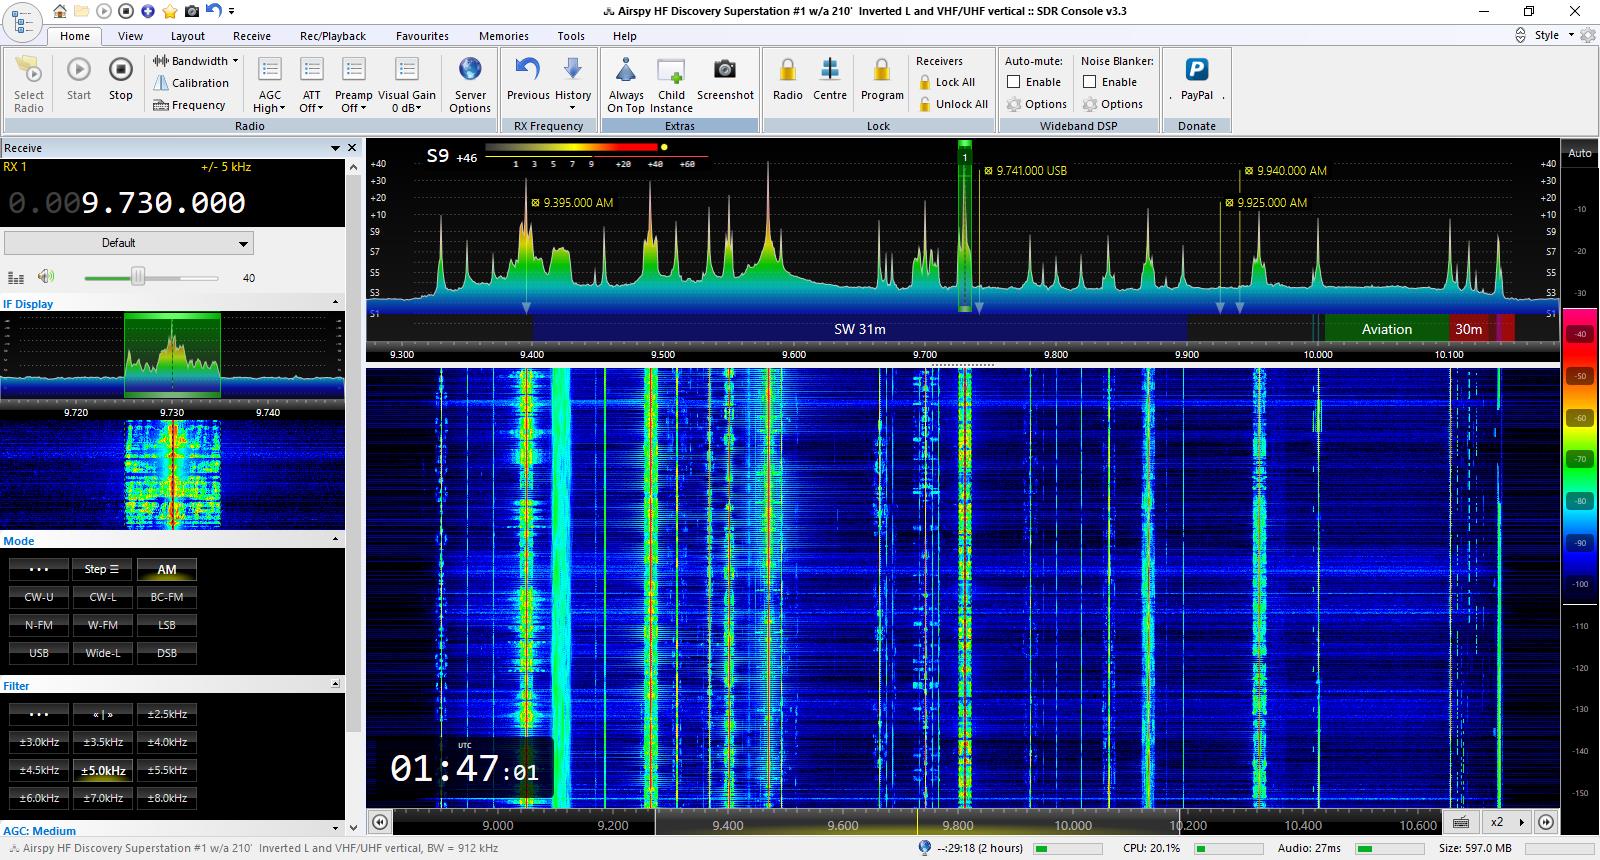Enable the Auto-mute checkbox

click(x=1014, y=82)
